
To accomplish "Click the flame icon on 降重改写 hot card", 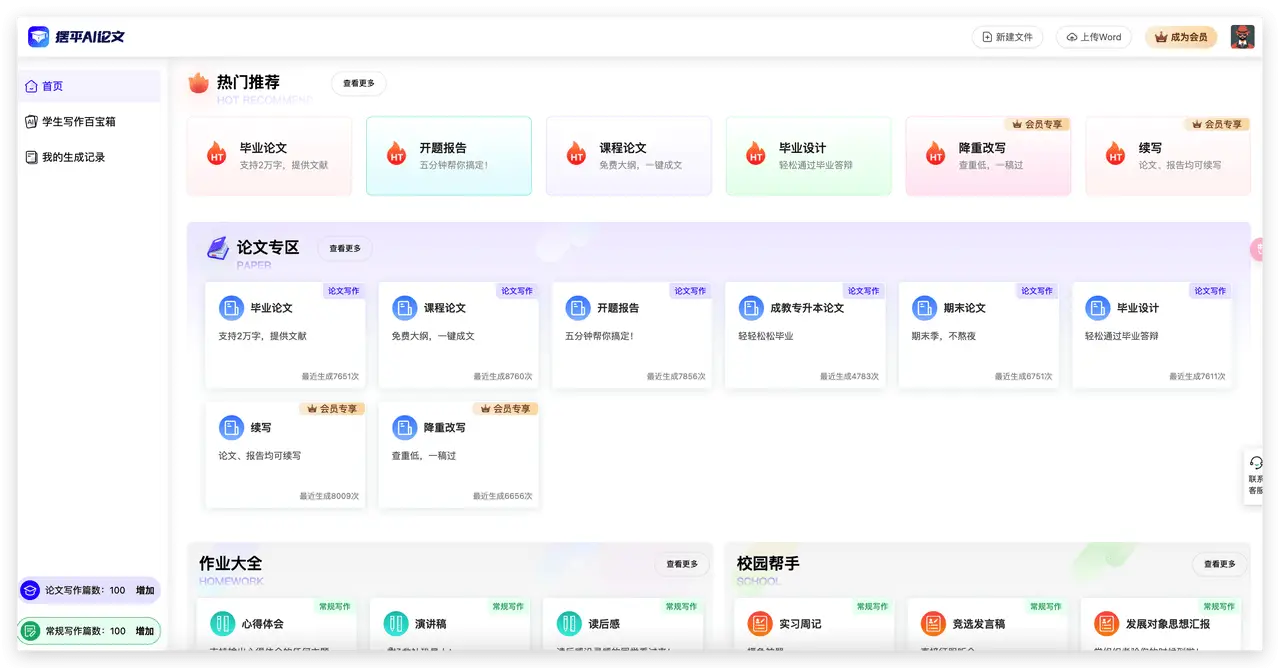I will coord(935,154).
